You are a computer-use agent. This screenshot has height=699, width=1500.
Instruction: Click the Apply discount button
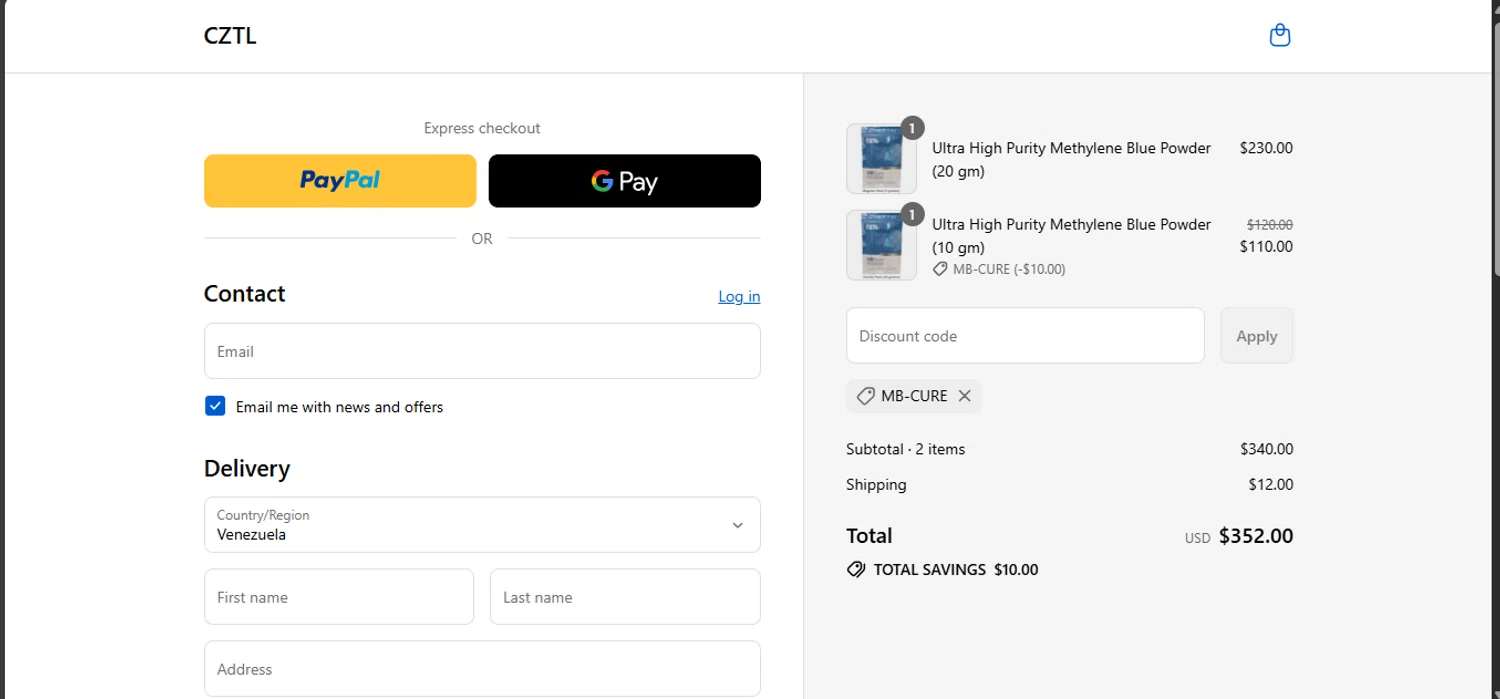click(x=1256, y=336)
